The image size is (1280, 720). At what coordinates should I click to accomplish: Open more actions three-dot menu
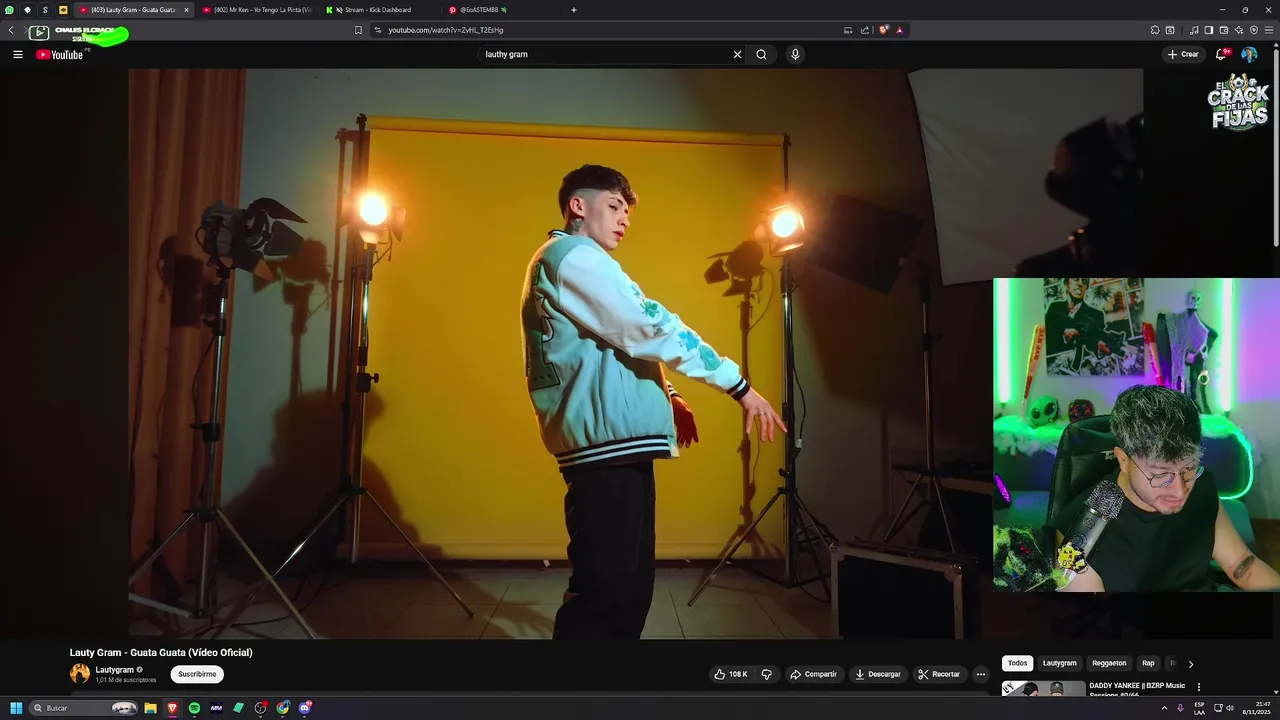[x=980, y=674]
